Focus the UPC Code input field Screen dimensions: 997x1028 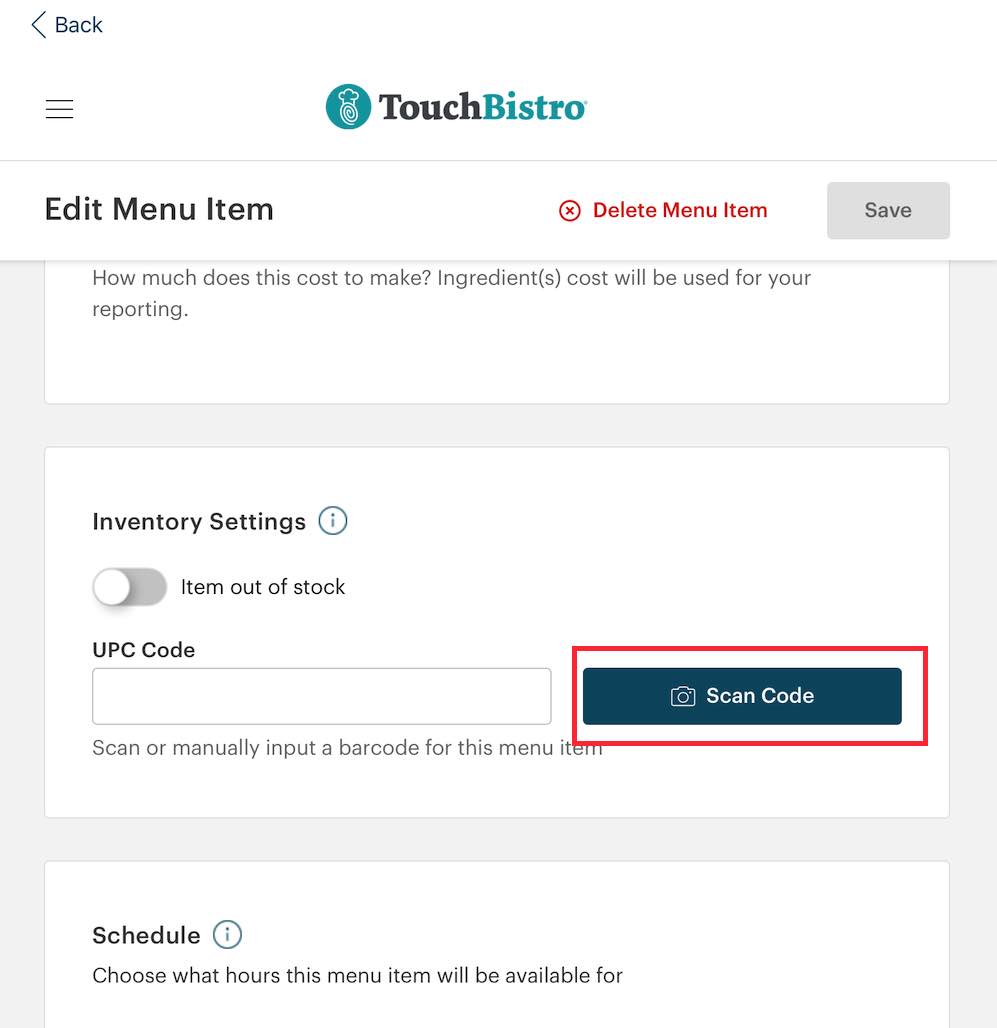coord(321,696)
